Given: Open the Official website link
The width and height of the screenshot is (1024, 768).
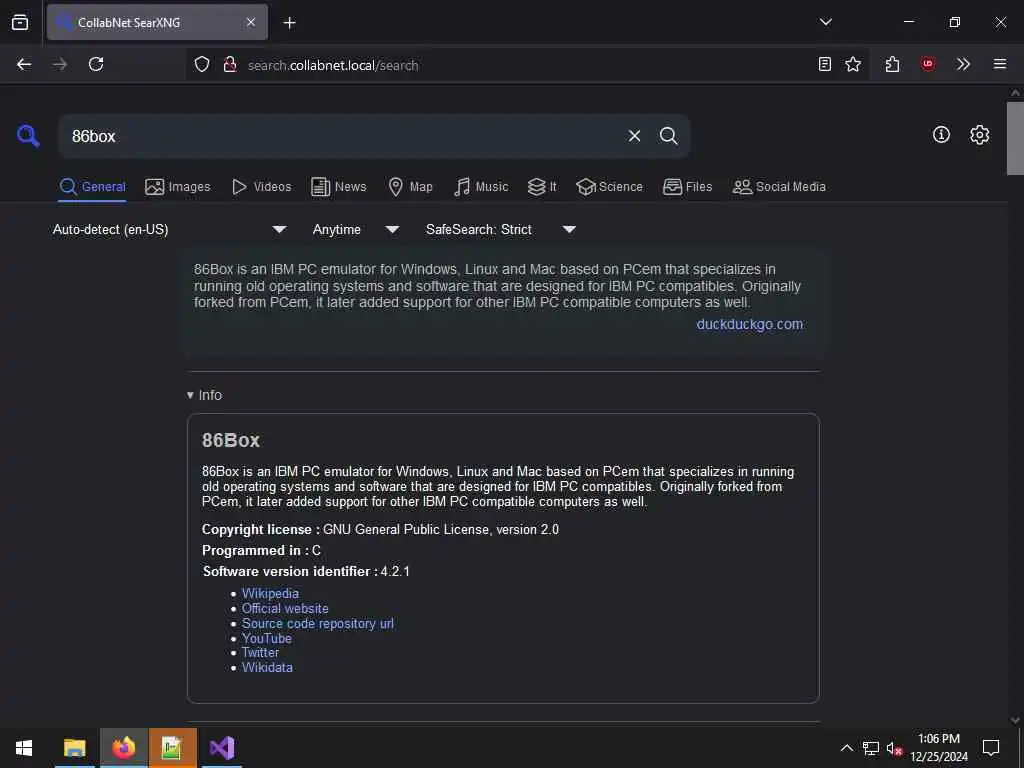Looking at the screenshot, I should coord(285,608).
